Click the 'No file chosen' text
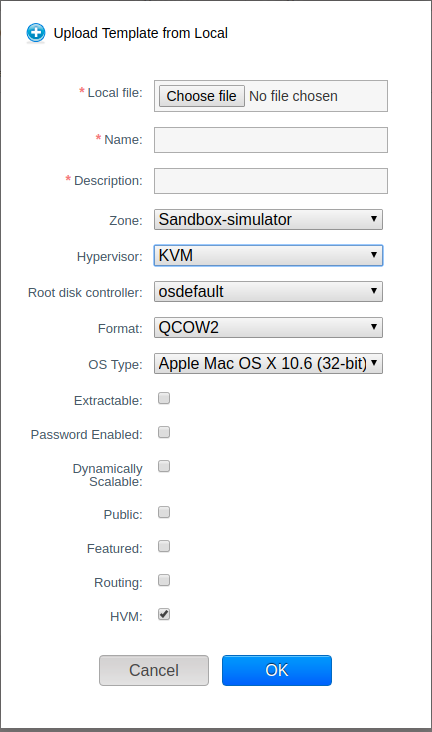This screenshot has width=432, height=732. (x=293, y=96)
